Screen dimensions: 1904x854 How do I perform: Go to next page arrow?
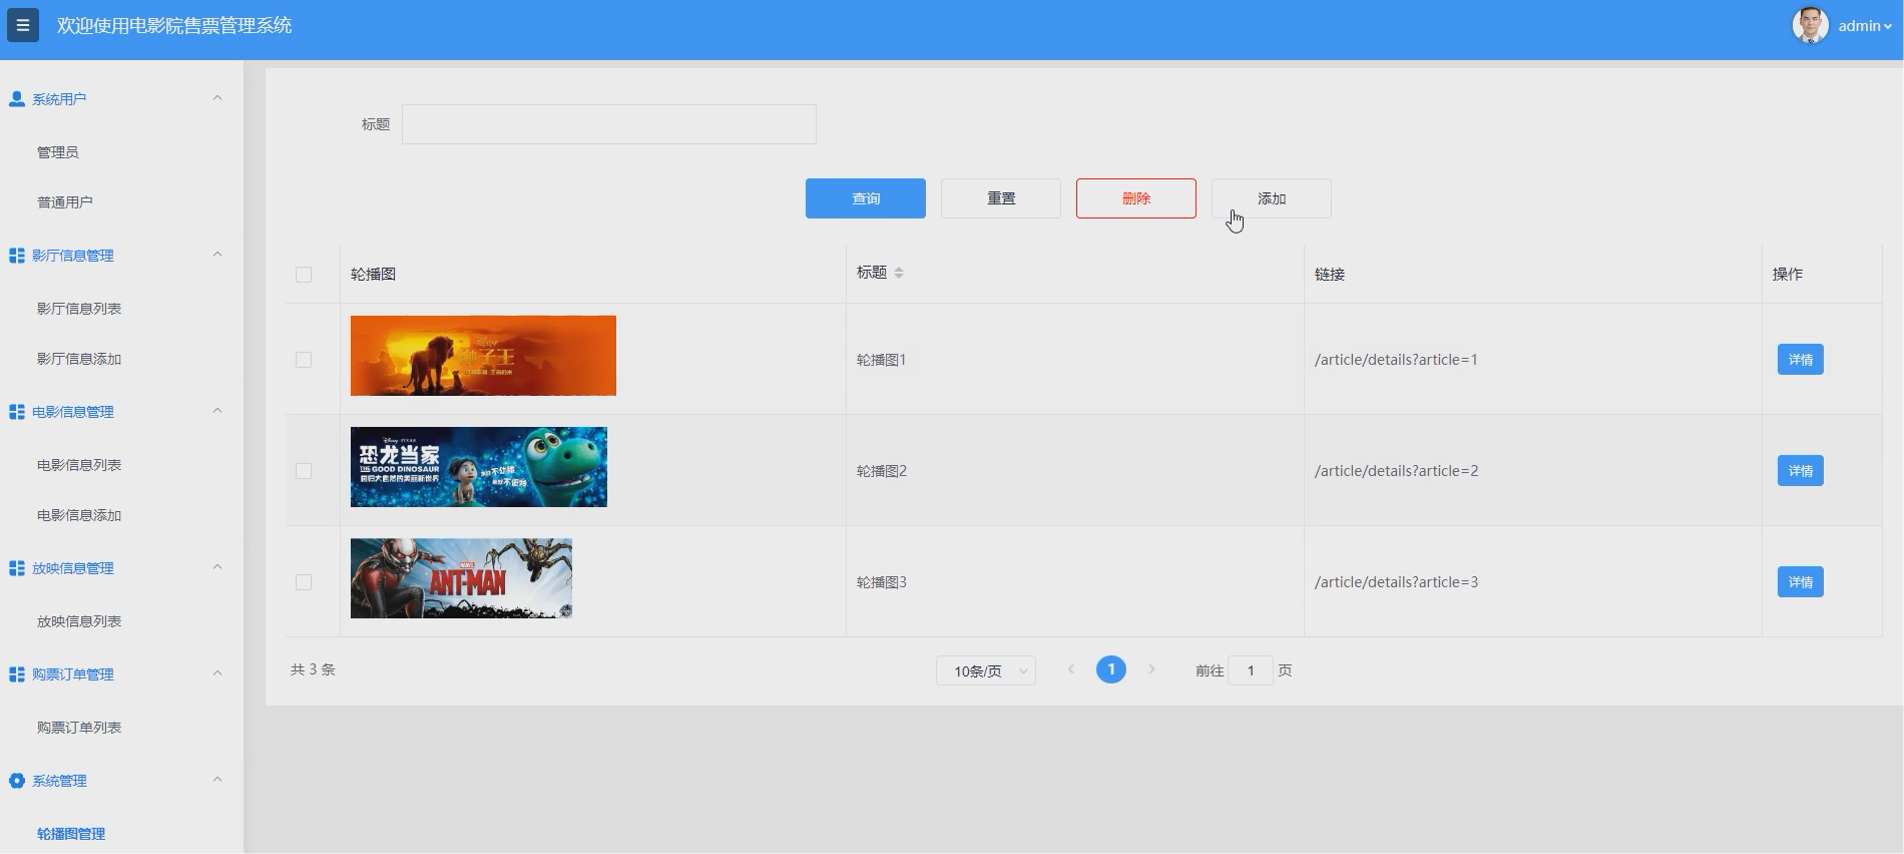1151,670
